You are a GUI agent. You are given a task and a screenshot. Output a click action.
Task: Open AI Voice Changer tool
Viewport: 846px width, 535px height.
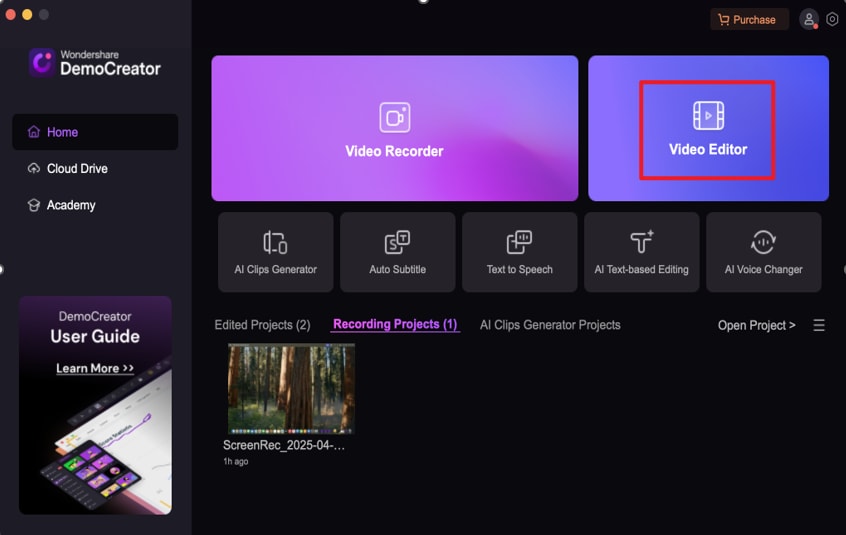(x=763, y=252)
